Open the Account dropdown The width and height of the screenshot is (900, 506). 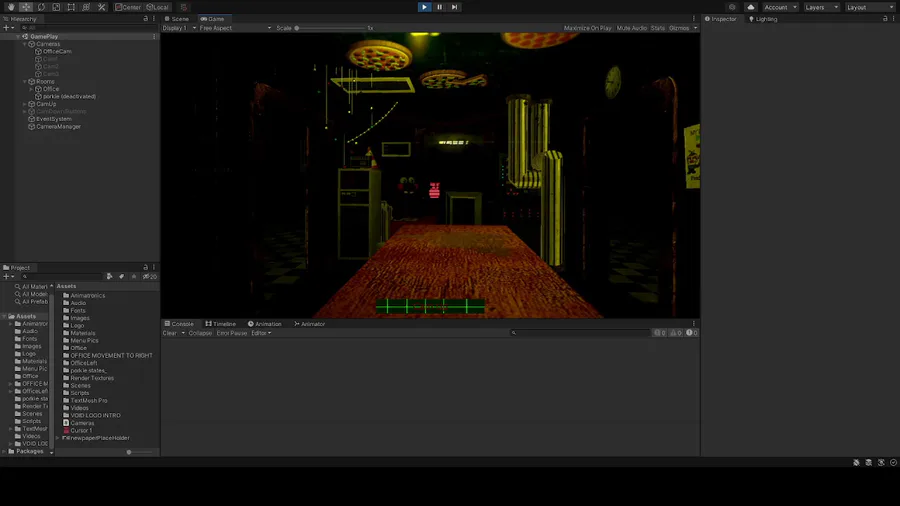click(780, 7)
